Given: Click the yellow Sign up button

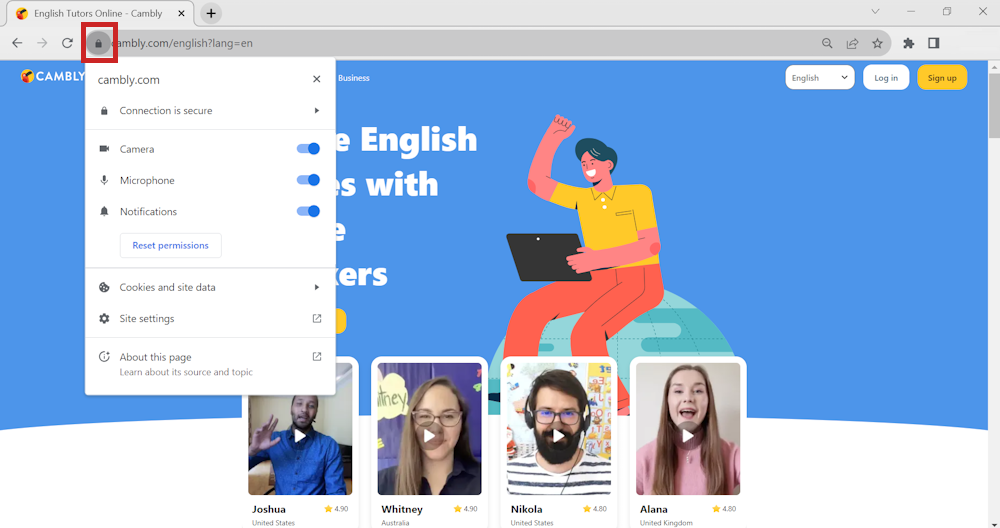Looking at the screenshot, I should pyautogui.click(x=941, y=78).
